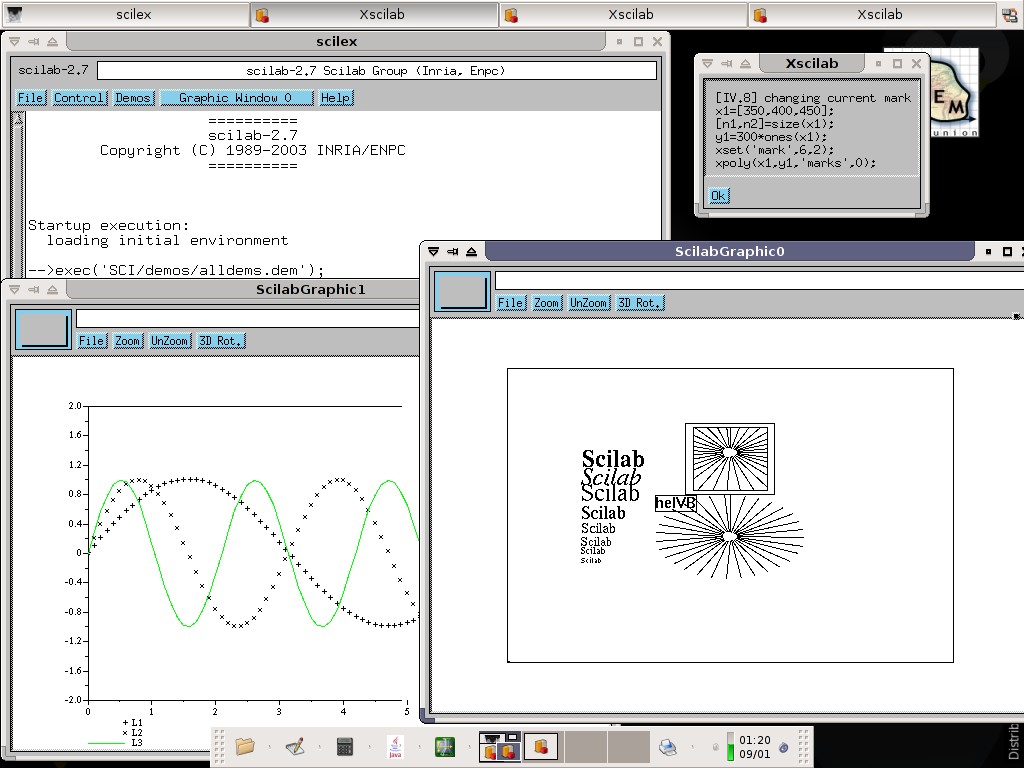Open Graphic Window 0 menu in scilex
Screen dimensions: 1024x768
coord(237,98)
